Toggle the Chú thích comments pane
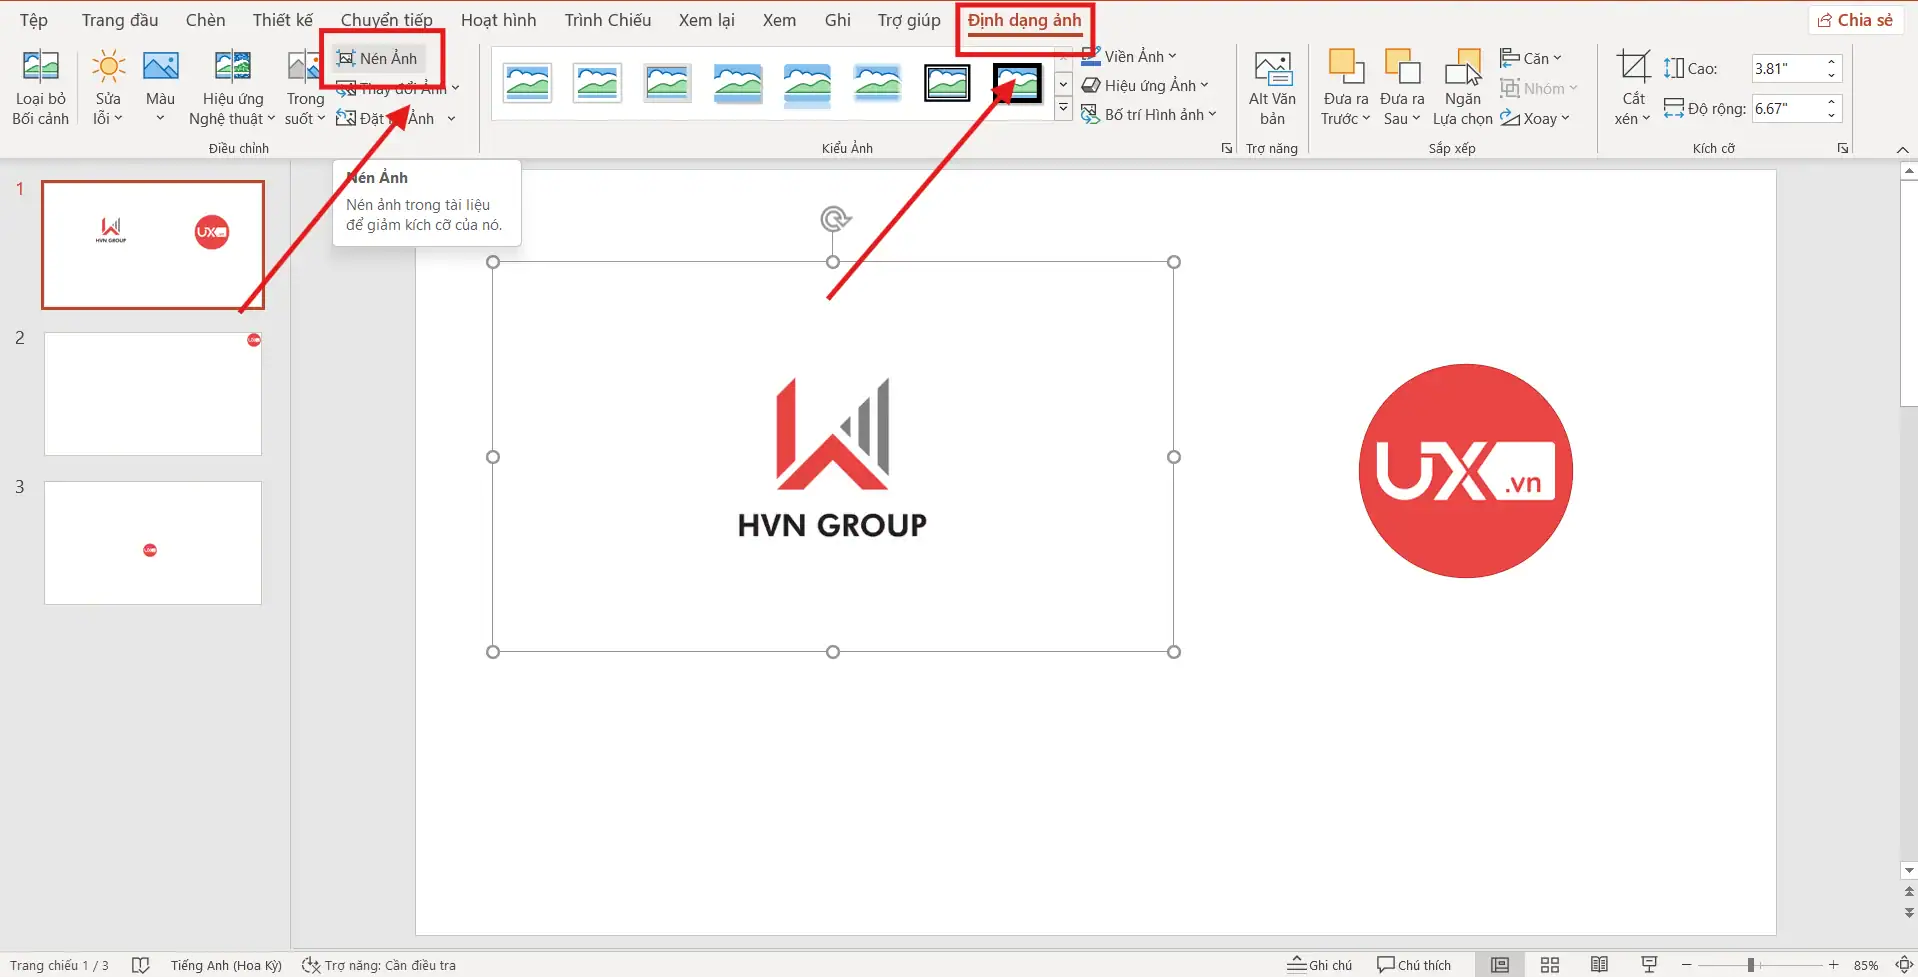 click(1414, 965)
